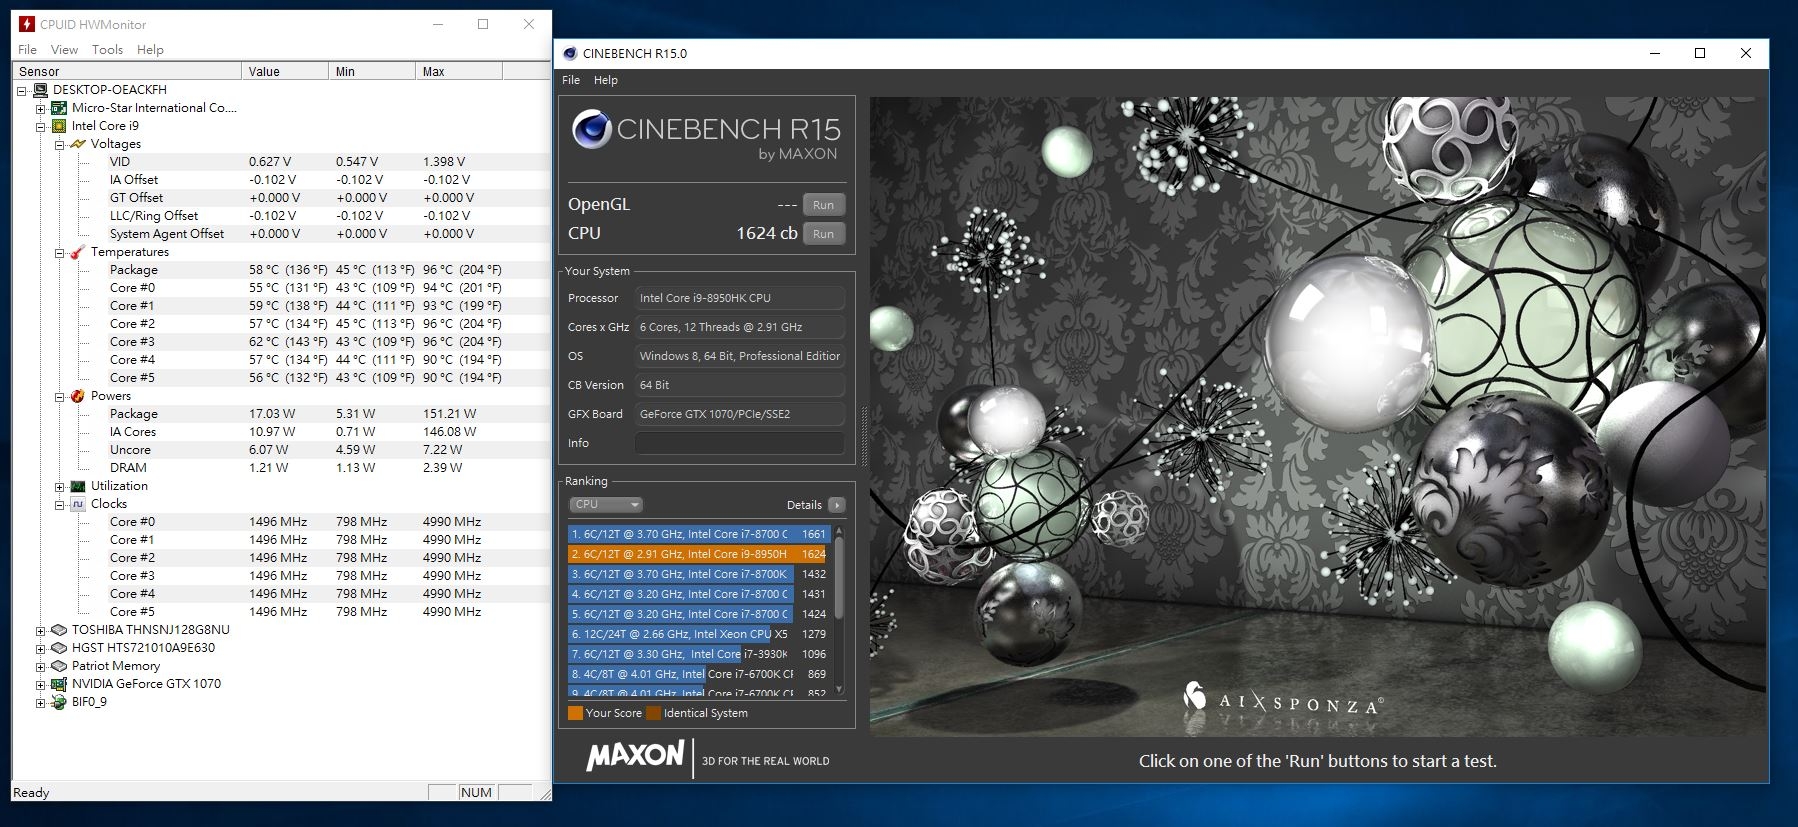Click the DESKTOP-OEACKFH computer icon
The width and height of the screenshot is (1798, 827).
point(40,90)
